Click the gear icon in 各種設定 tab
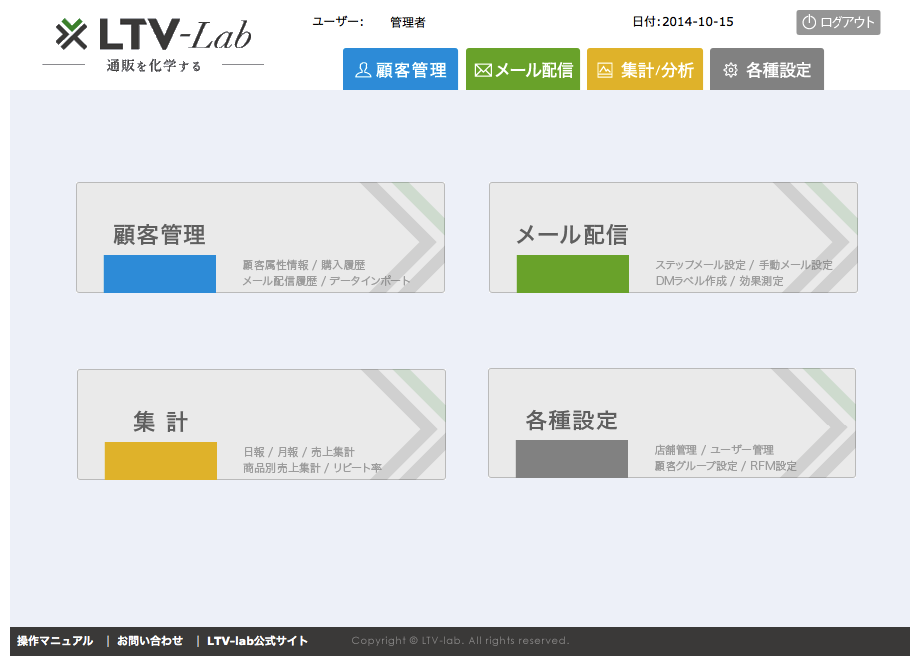 coord(730,70)
